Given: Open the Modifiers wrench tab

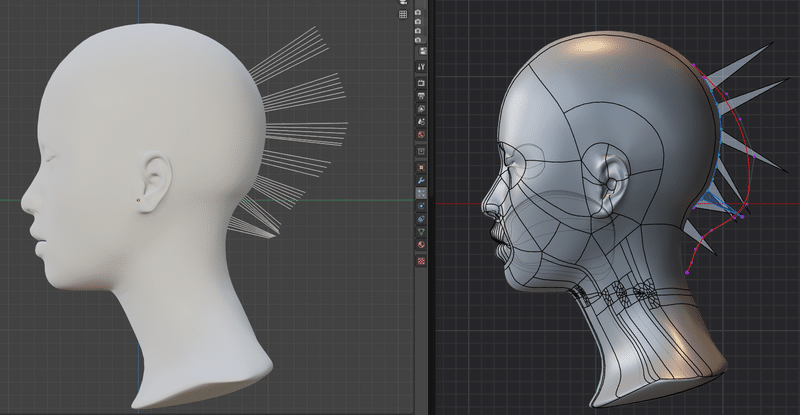Looking at the screenshot, I should 421,180.
